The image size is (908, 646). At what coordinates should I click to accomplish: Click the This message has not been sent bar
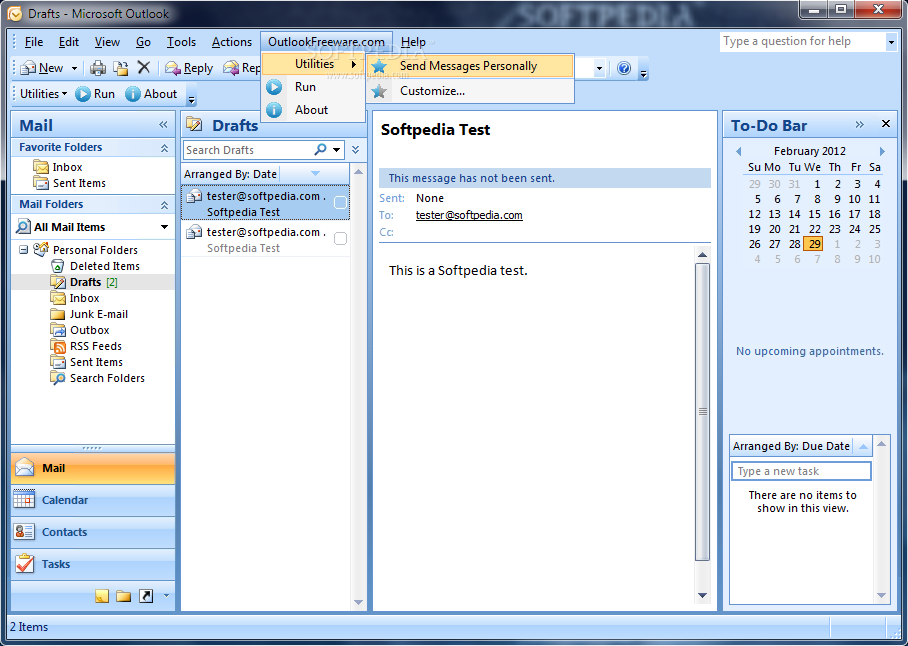(545, 178)
